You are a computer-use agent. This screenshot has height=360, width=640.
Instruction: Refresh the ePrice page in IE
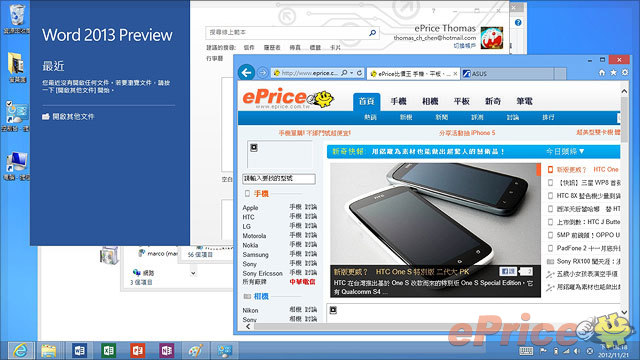pyautogui.click(x=359, y=73)
